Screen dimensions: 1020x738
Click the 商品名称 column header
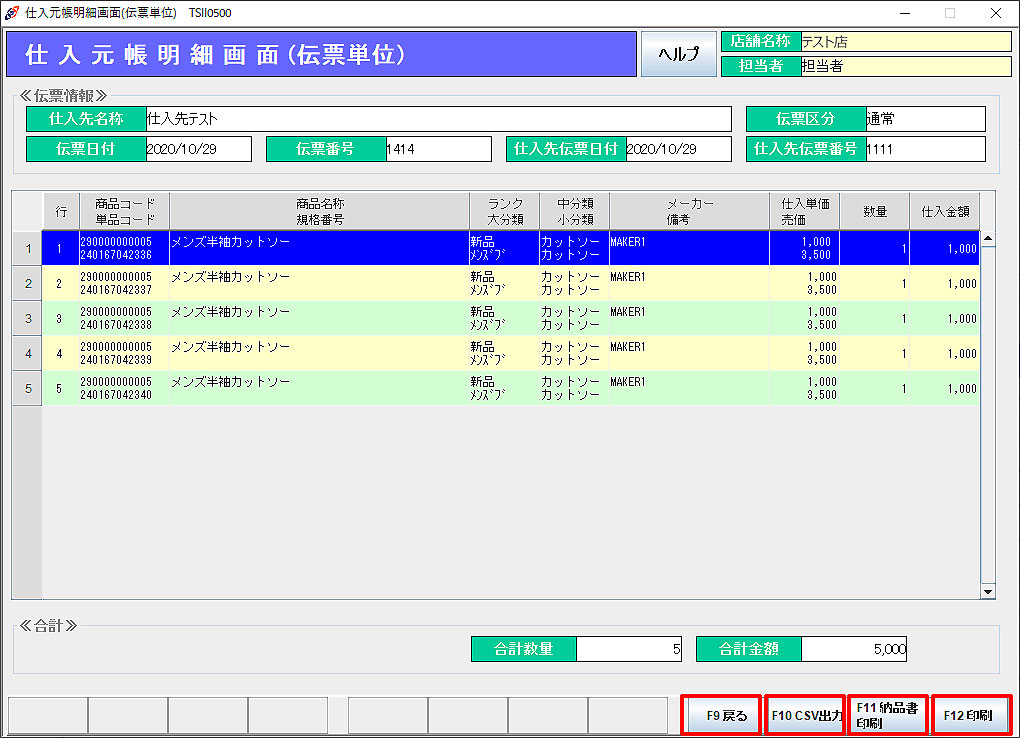[x=319, y=211]
